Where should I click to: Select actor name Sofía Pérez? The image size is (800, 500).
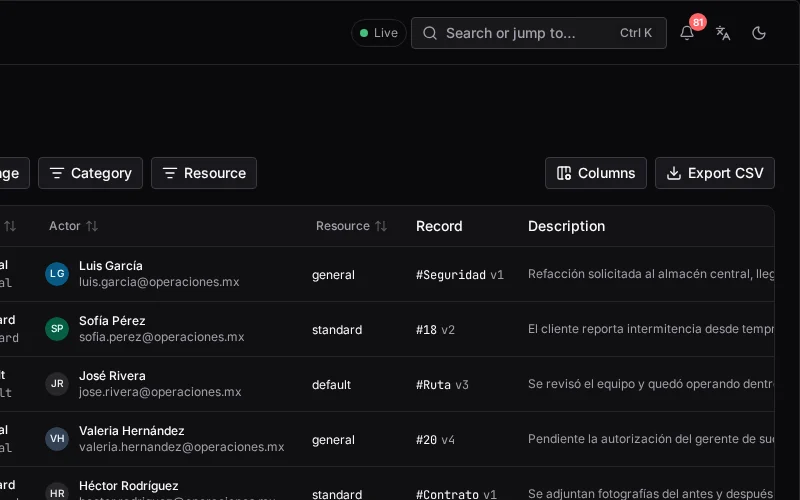[112, 321]
